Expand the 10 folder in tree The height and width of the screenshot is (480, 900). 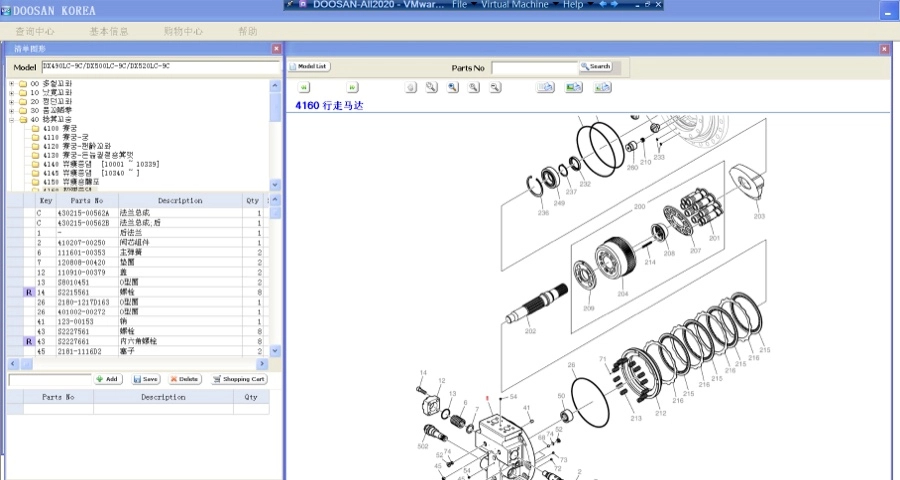tap(11, 92)
